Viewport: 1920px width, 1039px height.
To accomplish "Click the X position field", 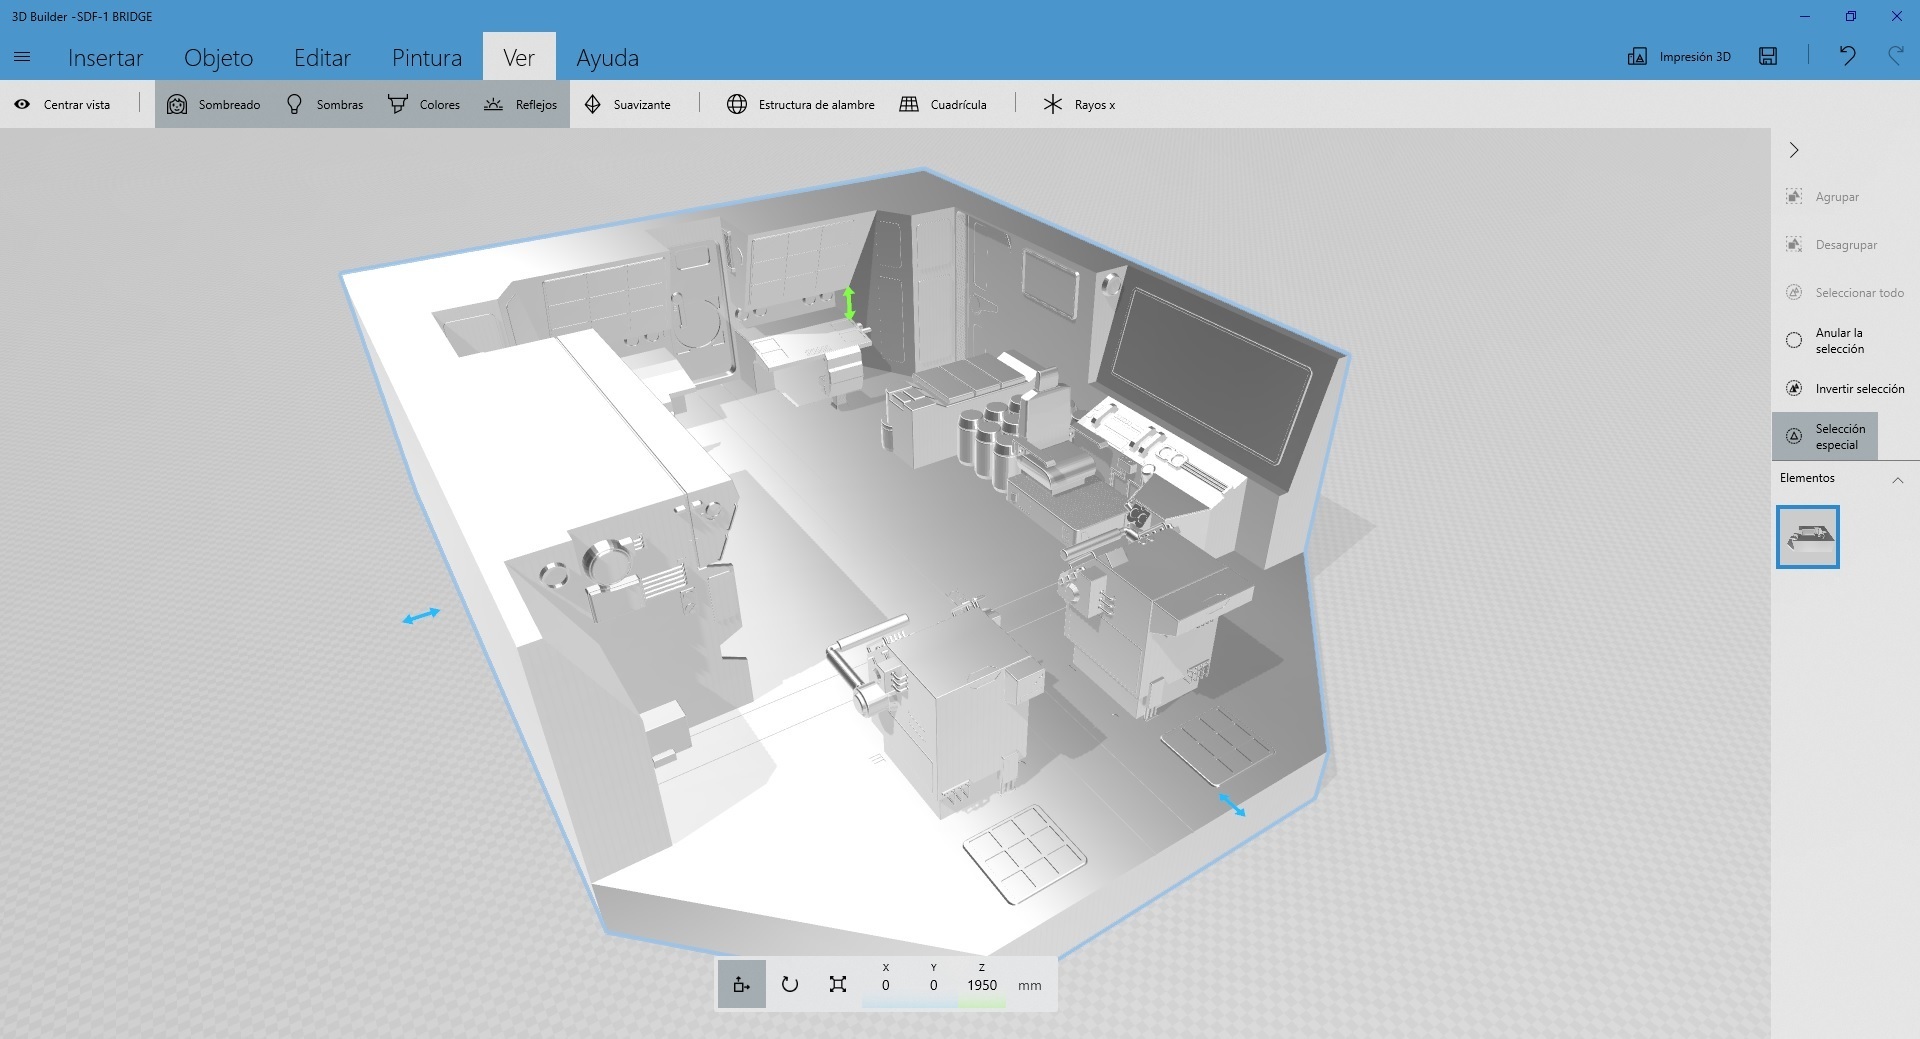I will (886, 985).
